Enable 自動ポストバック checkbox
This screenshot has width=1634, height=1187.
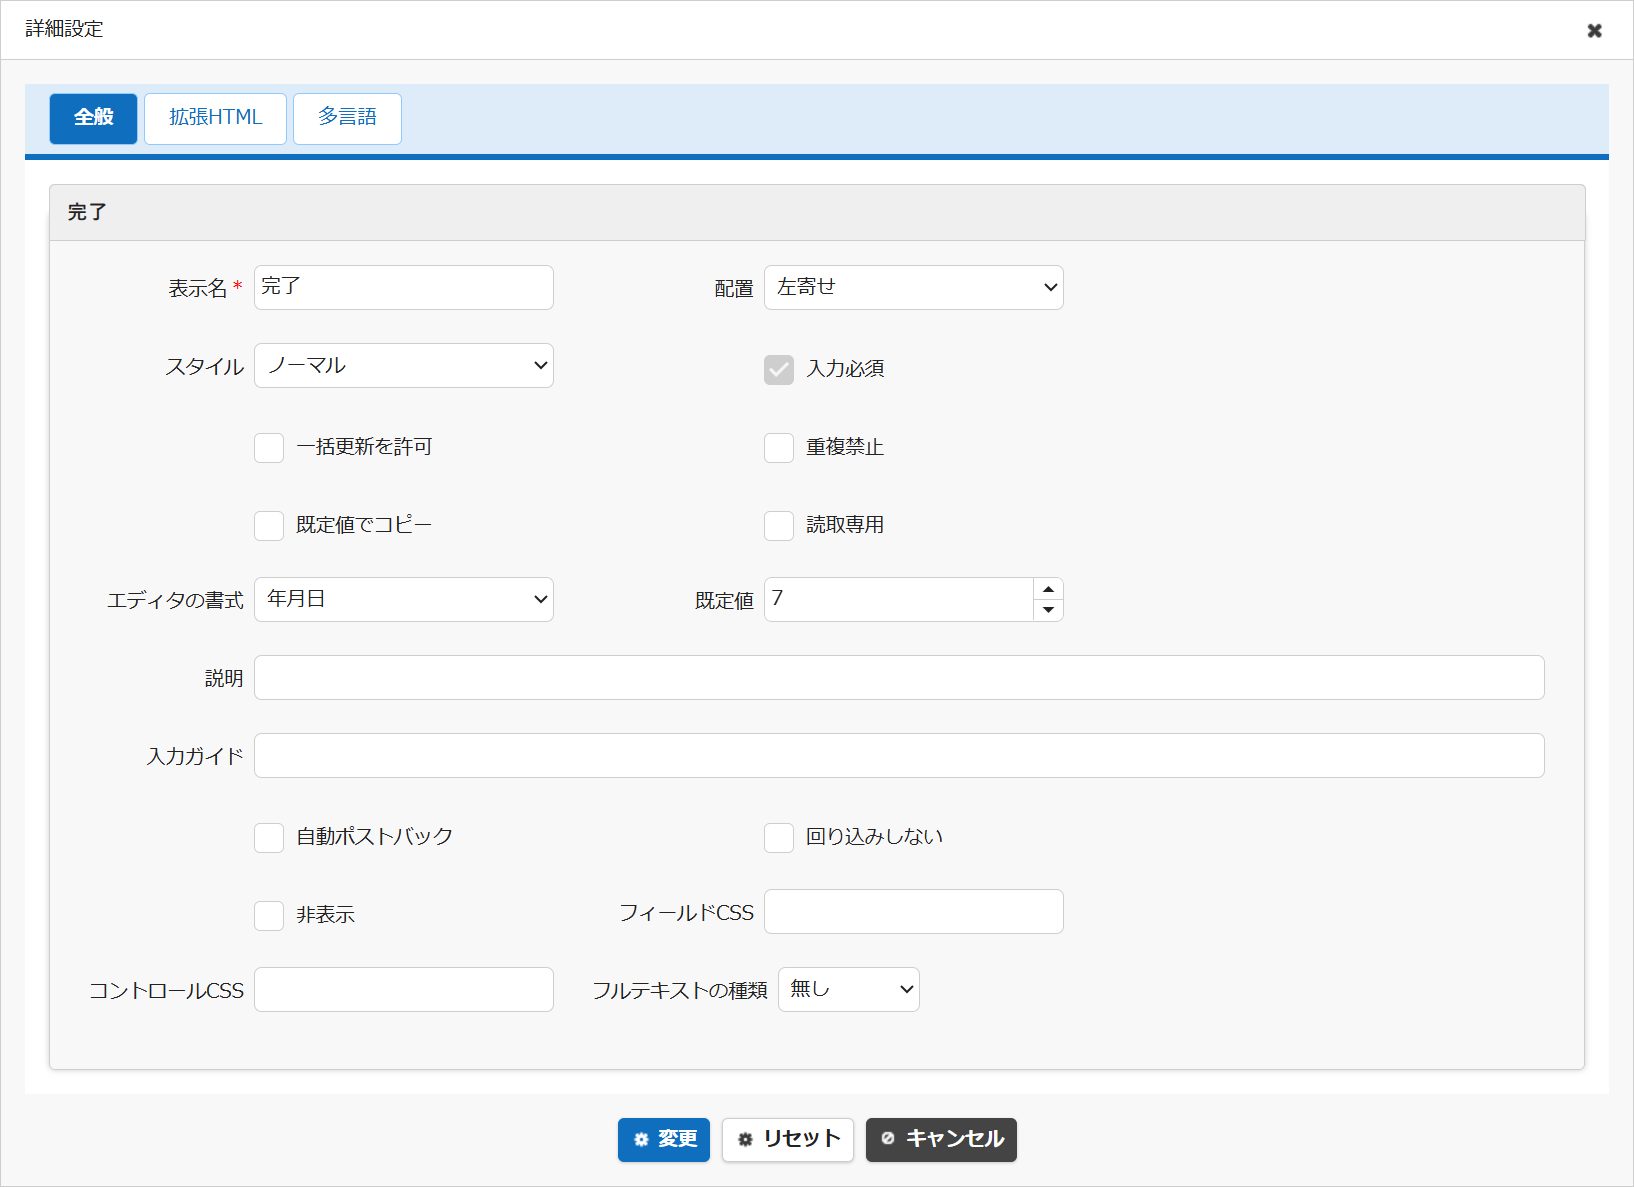(269, 838)
